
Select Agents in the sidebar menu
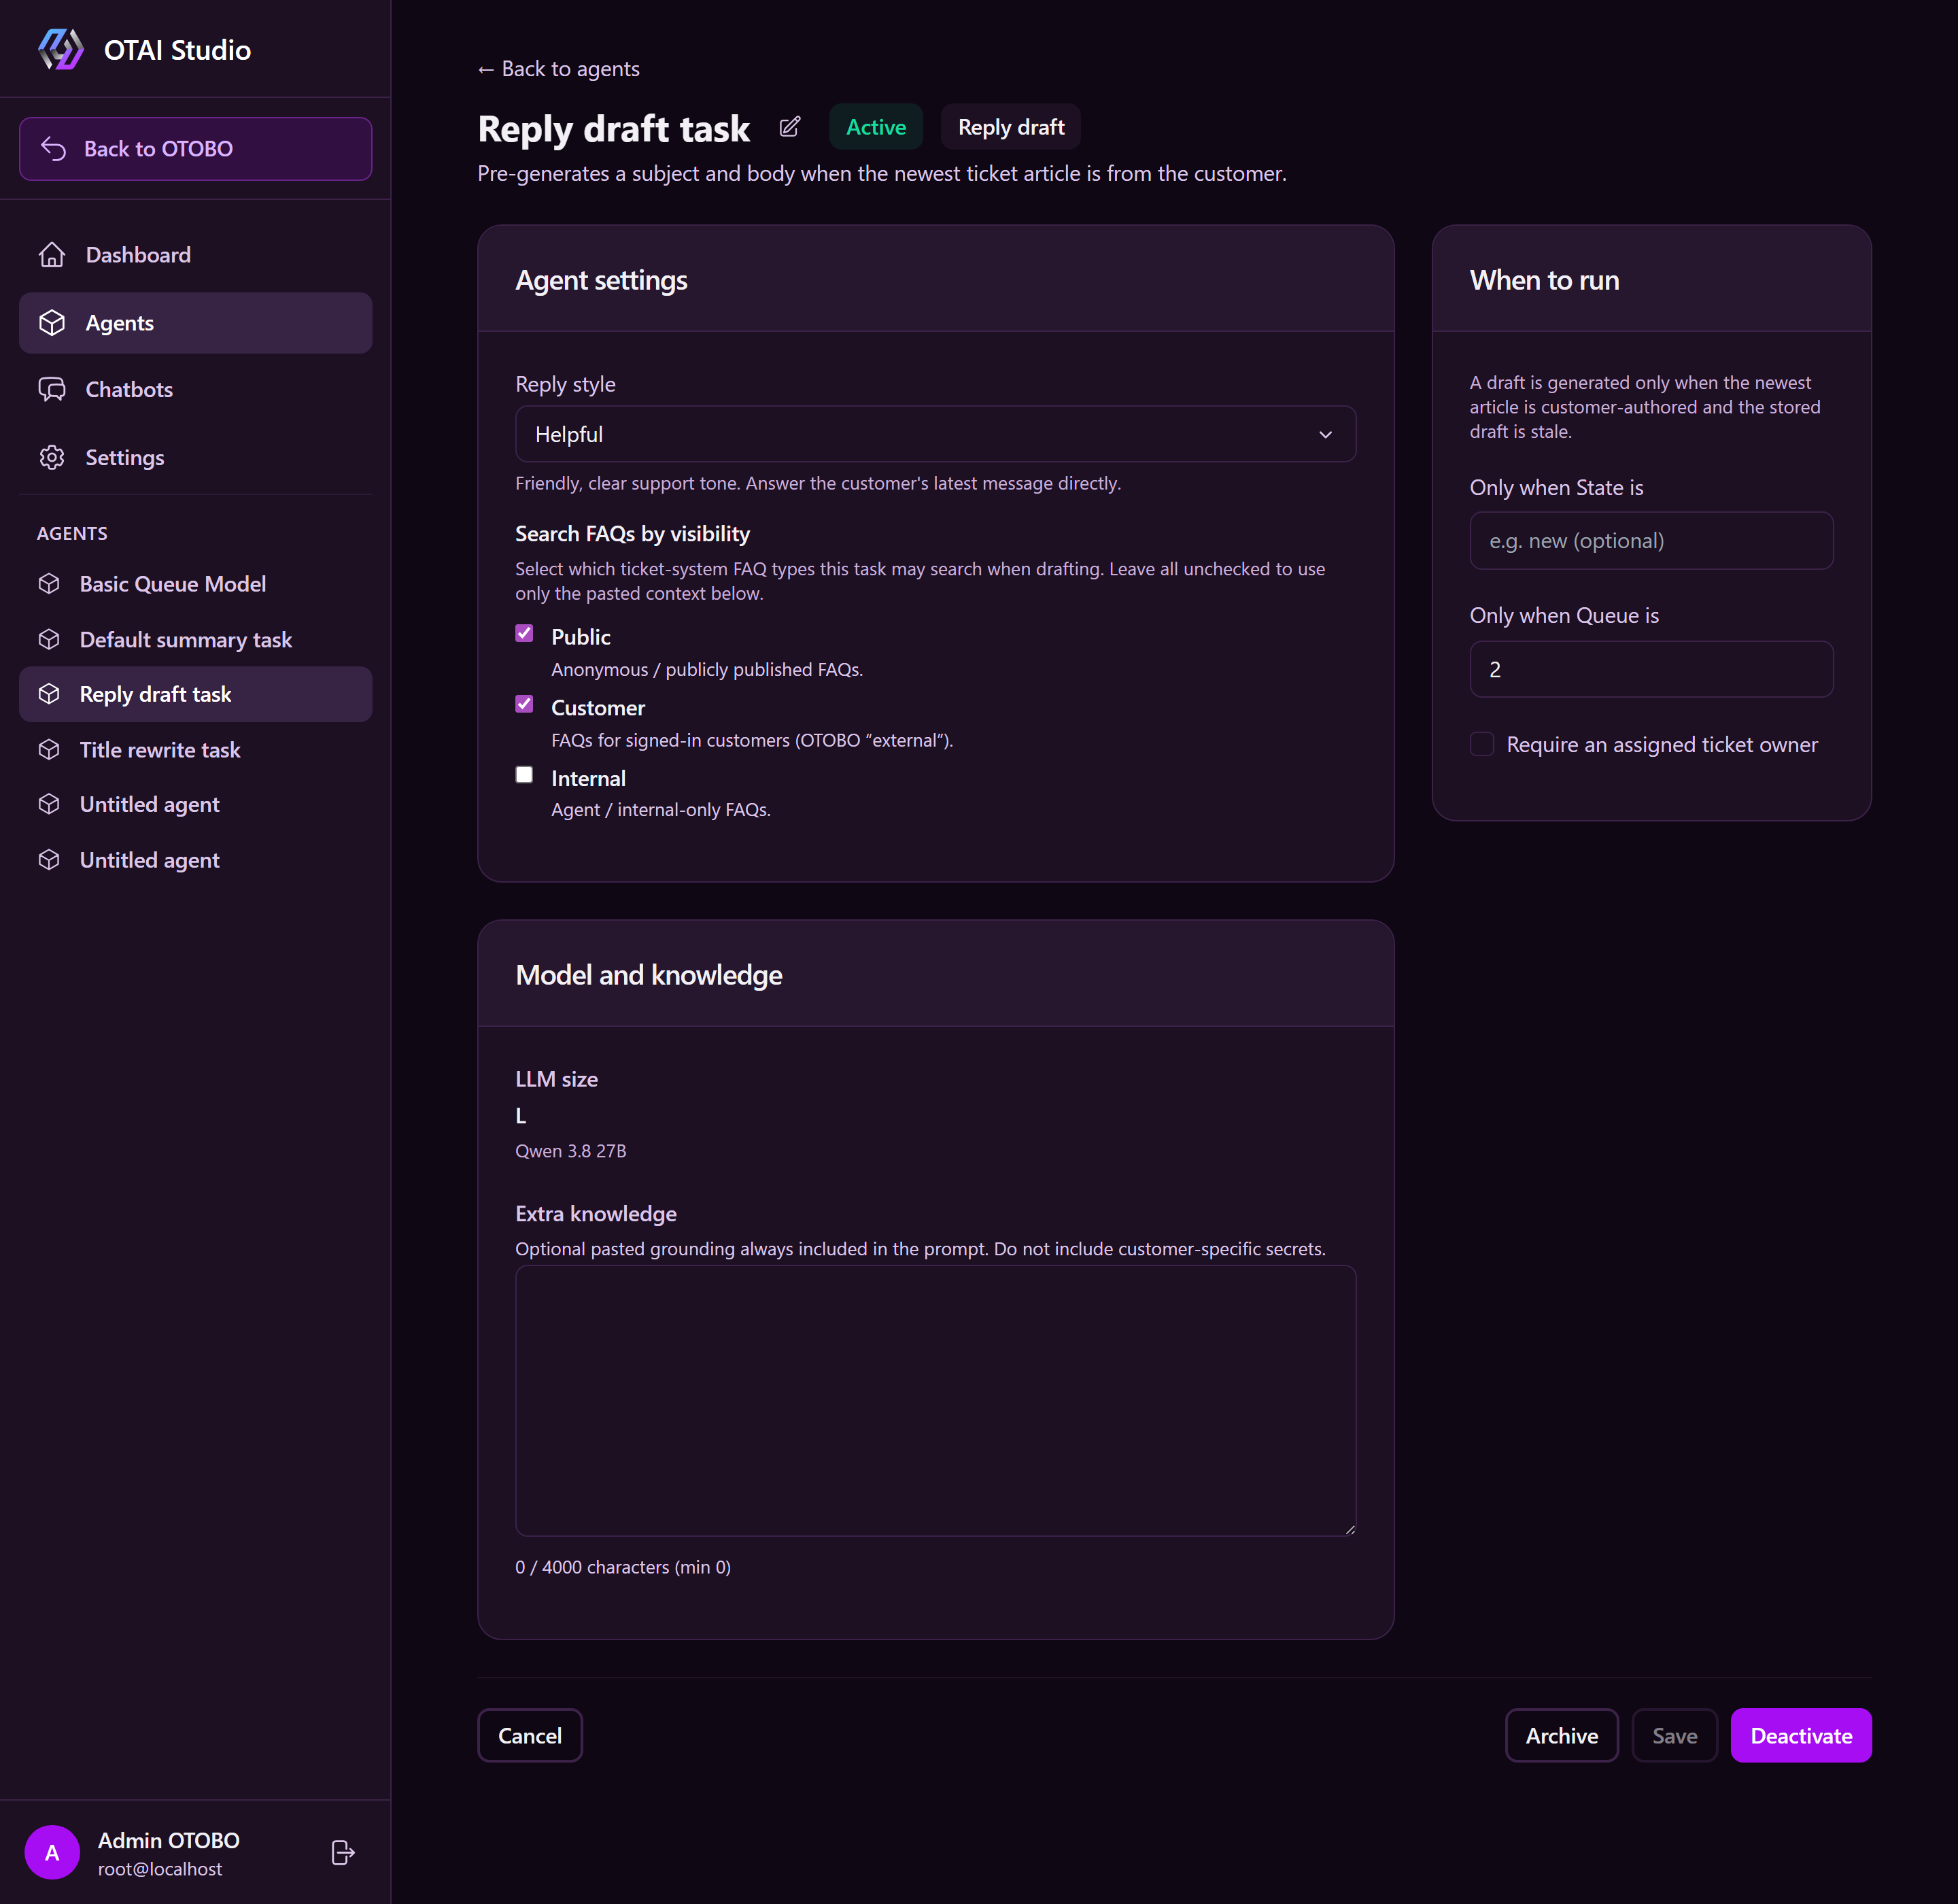click(x=195, y=323)
